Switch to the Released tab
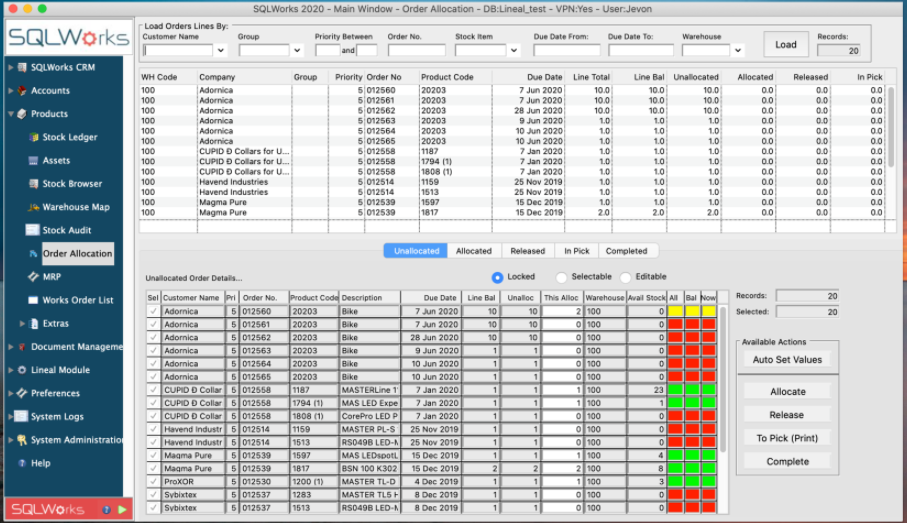The height and width of the screenshot is (523, 907). [528, 251]
